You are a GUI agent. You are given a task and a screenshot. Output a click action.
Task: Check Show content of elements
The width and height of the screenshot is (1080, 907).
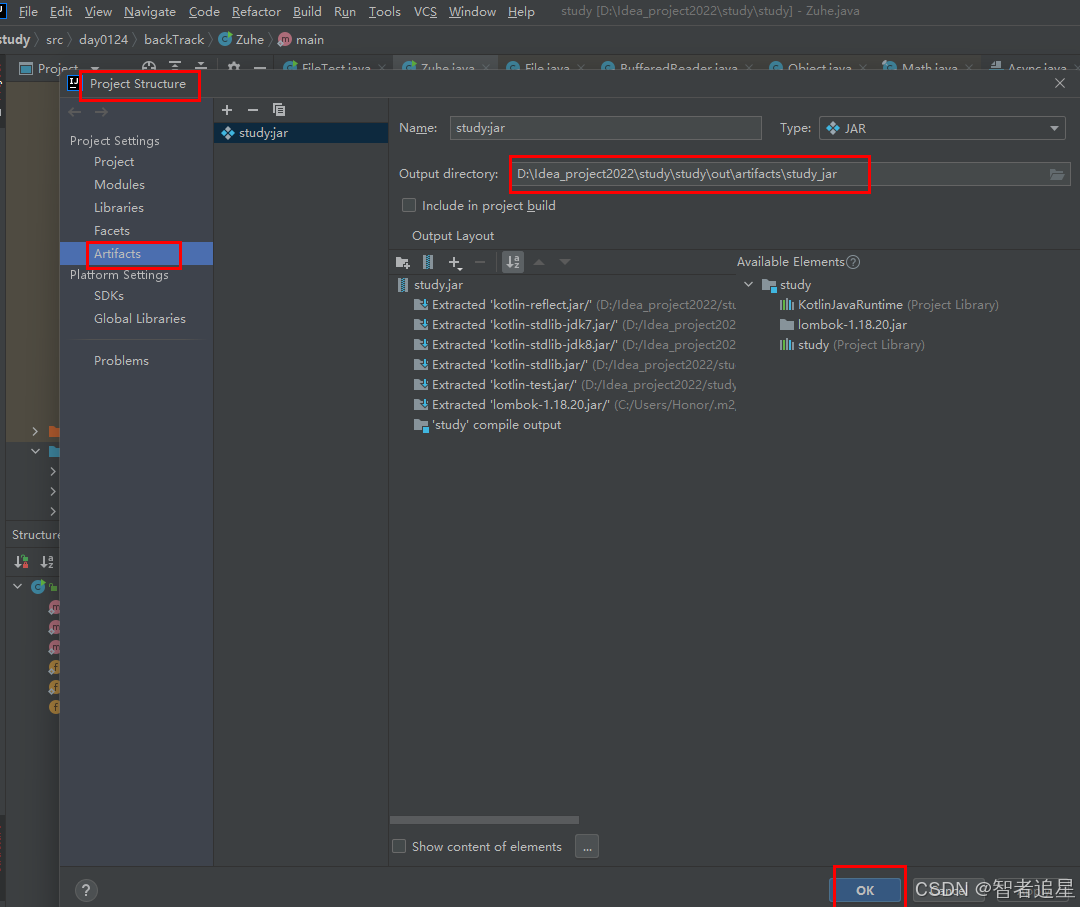point(399,846)
